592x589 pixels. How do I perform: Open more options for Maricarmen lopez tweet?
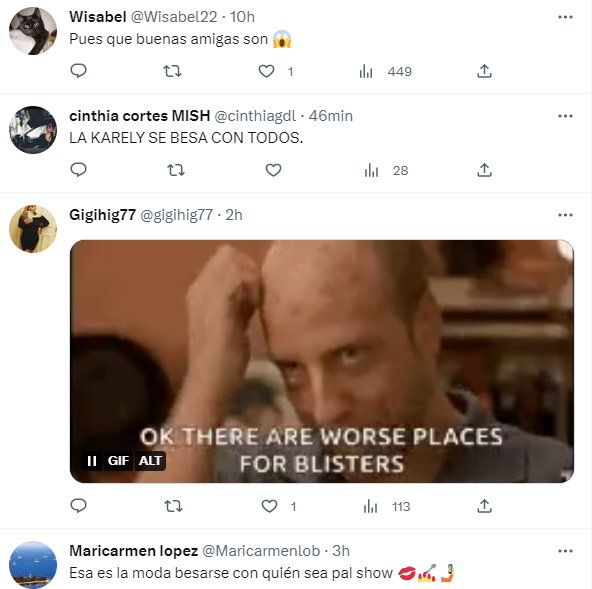565,551
